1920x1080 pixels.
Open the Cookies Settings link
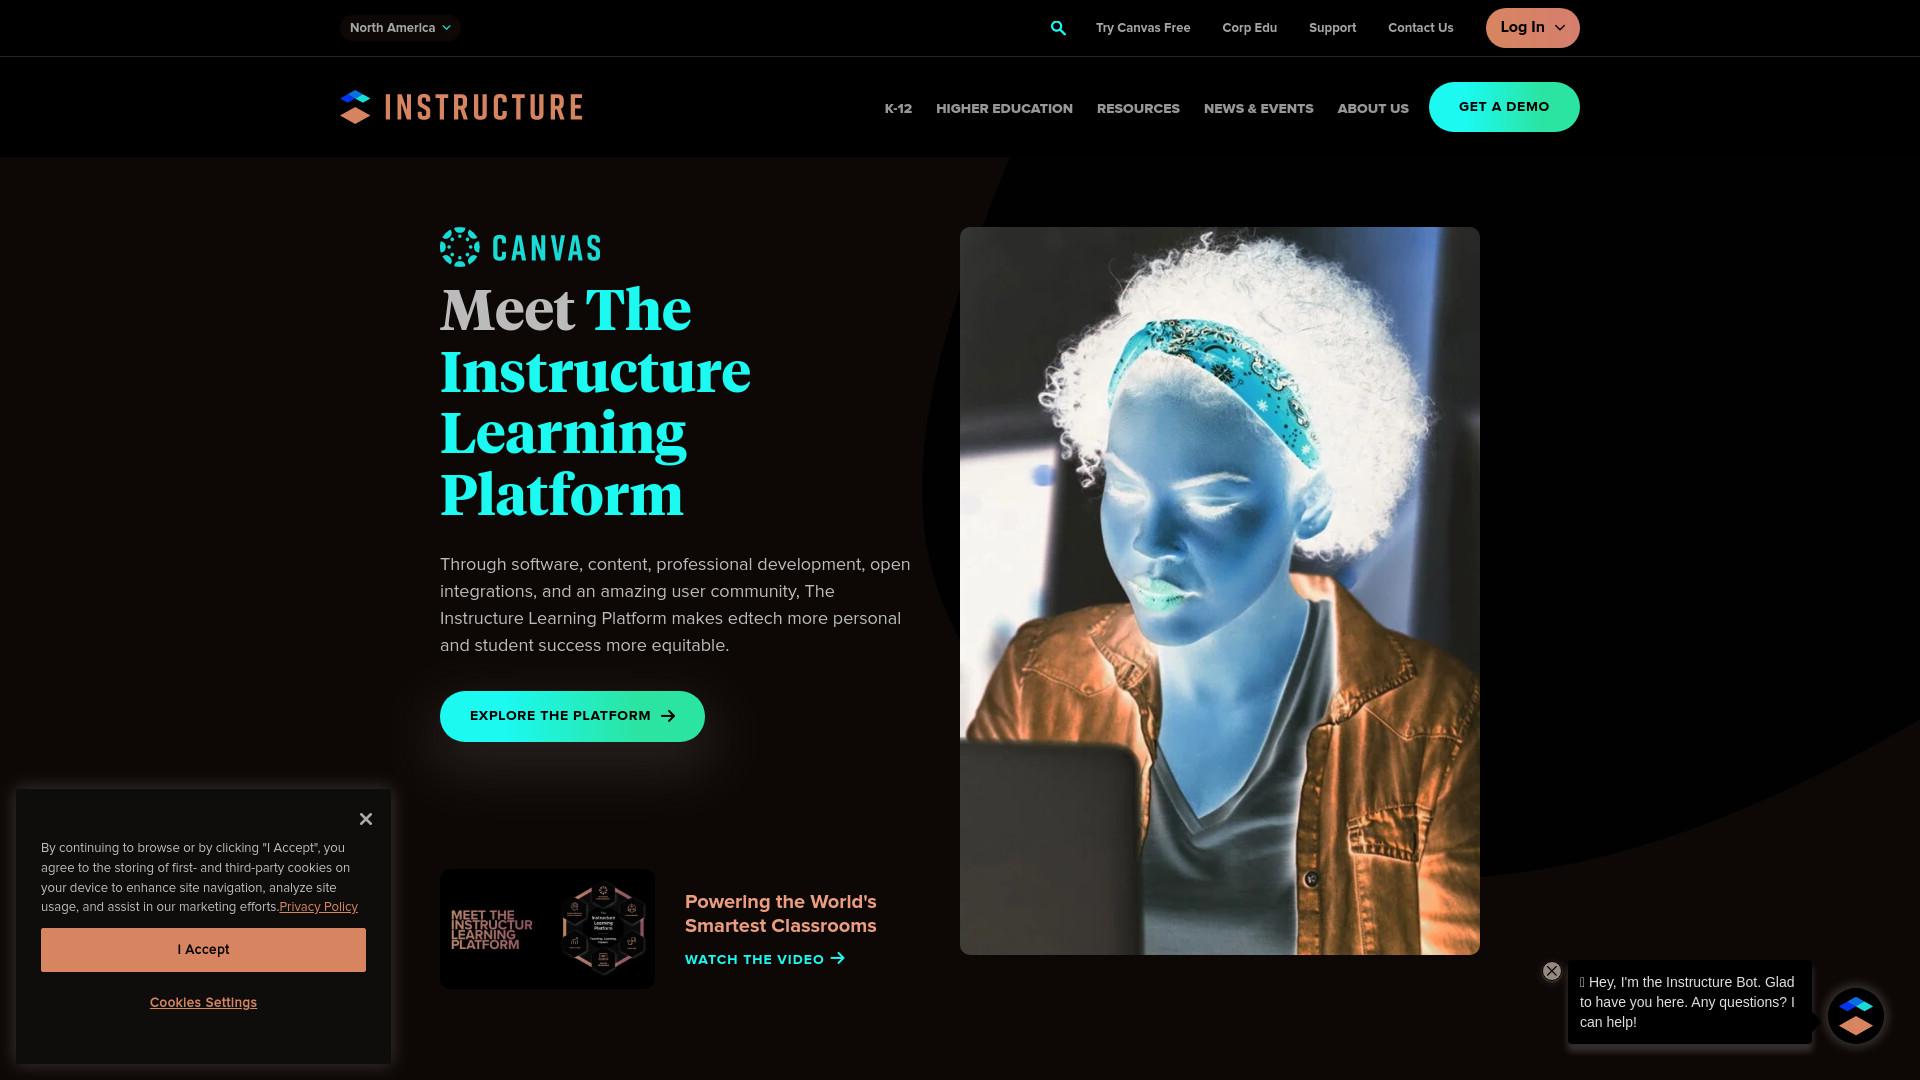coord(203,1002)
